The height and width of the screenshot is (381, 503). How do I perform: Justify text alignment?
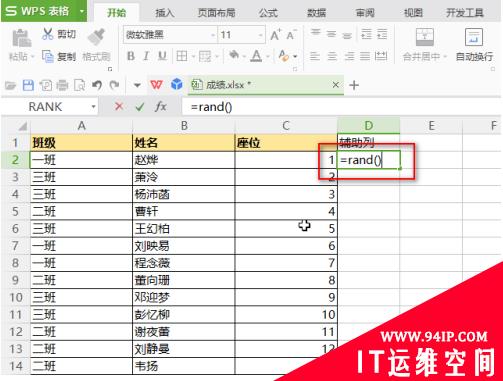click(365, 56)
